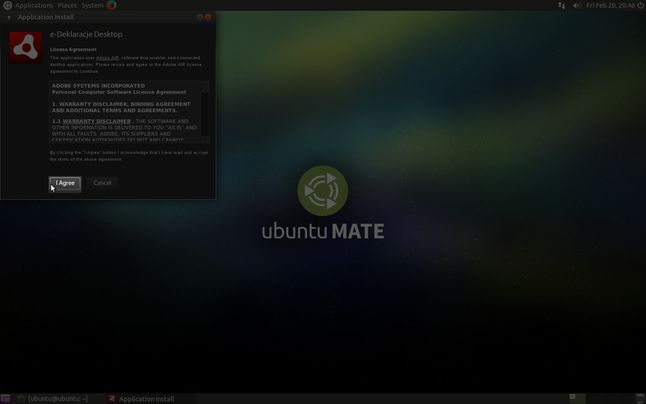Click the License Agreement label

[73, 49]
